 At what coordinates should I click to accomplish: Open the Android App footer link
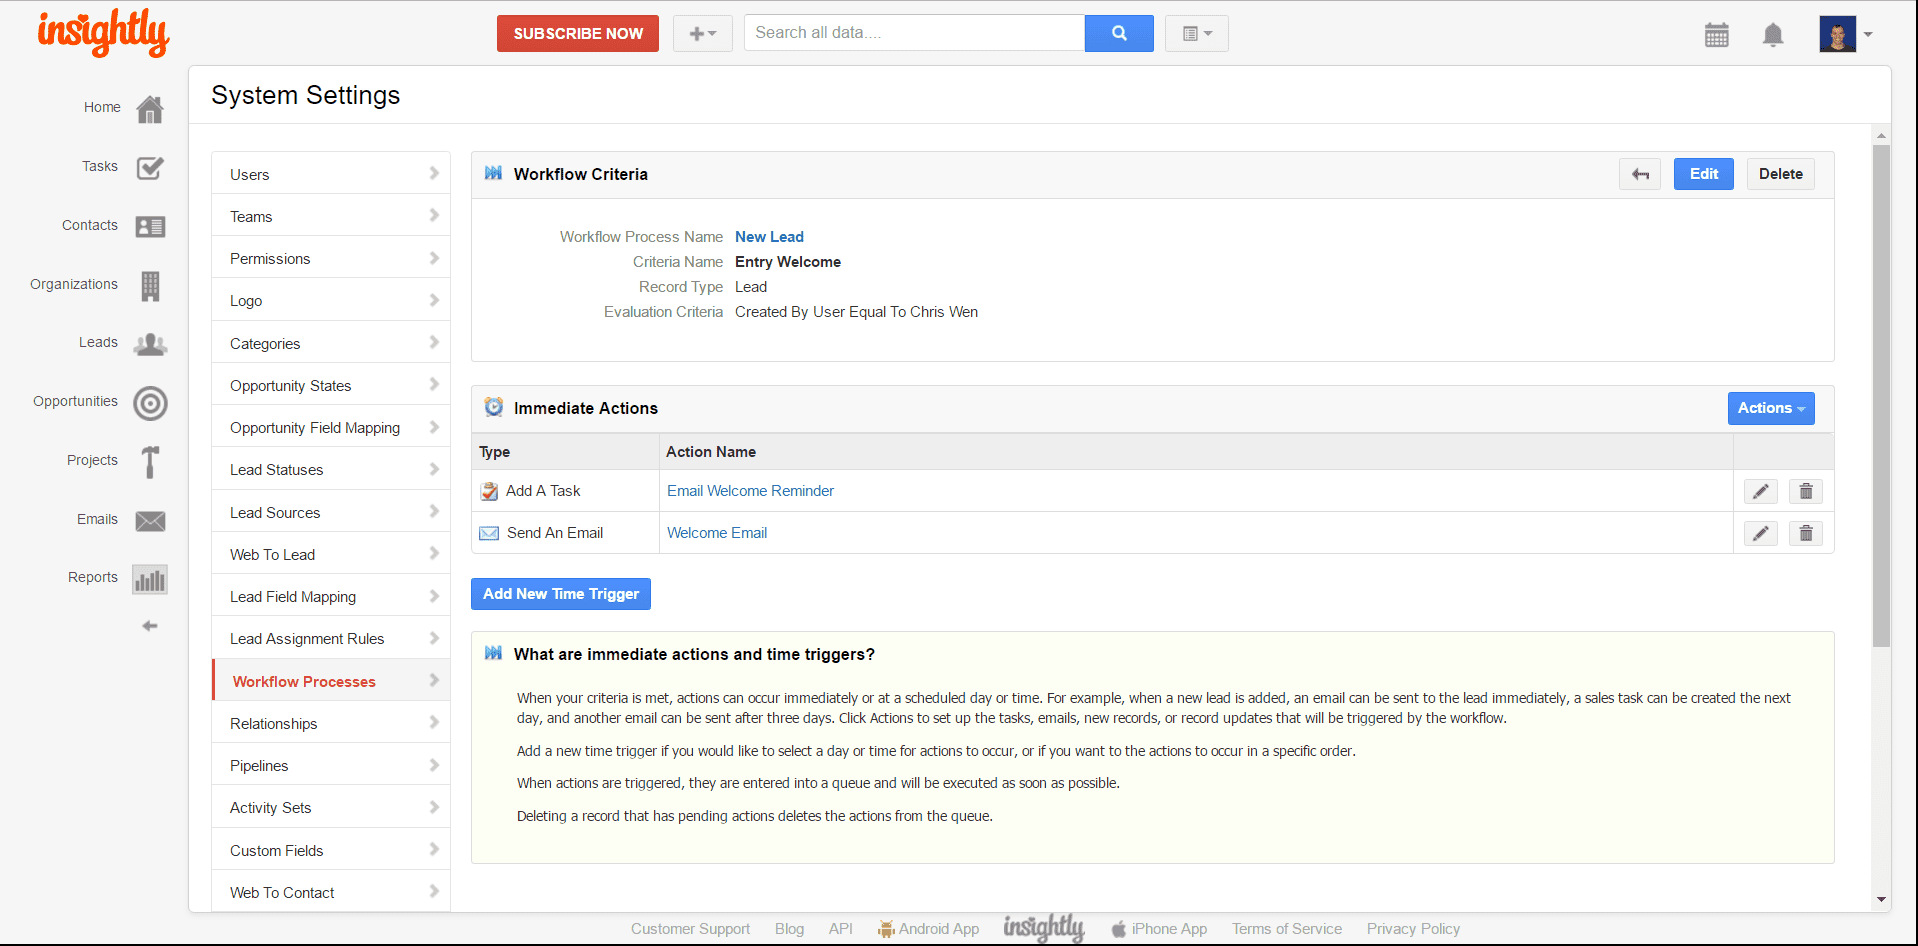tap(929, 929)
